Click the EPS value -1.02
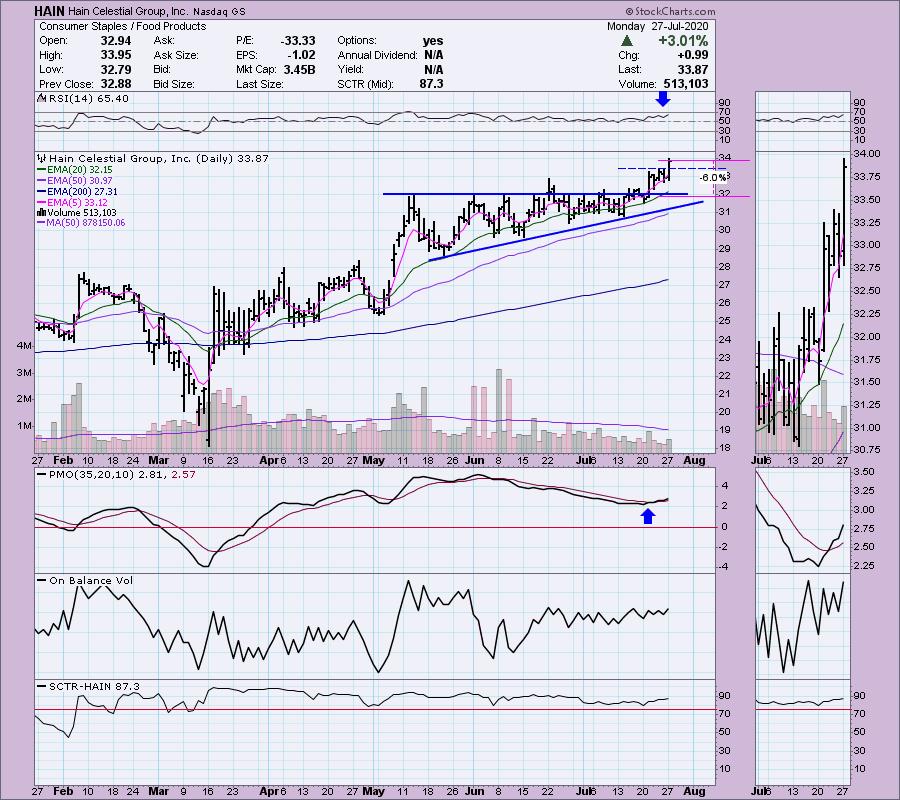The height and width of the screenshot is (800, 900). [301, 55]
